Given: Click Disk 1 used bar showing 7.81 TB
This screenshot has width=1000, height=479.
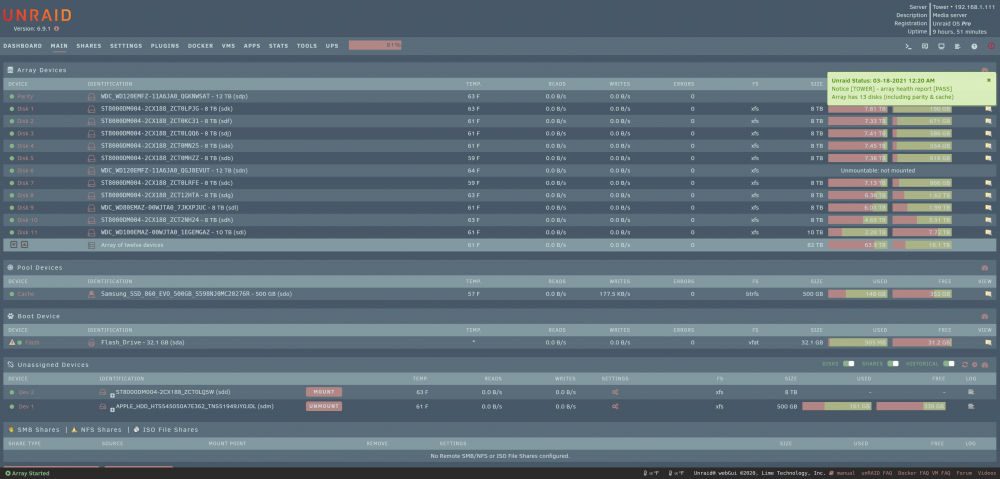Looking at the screenshot, I should [x=858, y=109].
